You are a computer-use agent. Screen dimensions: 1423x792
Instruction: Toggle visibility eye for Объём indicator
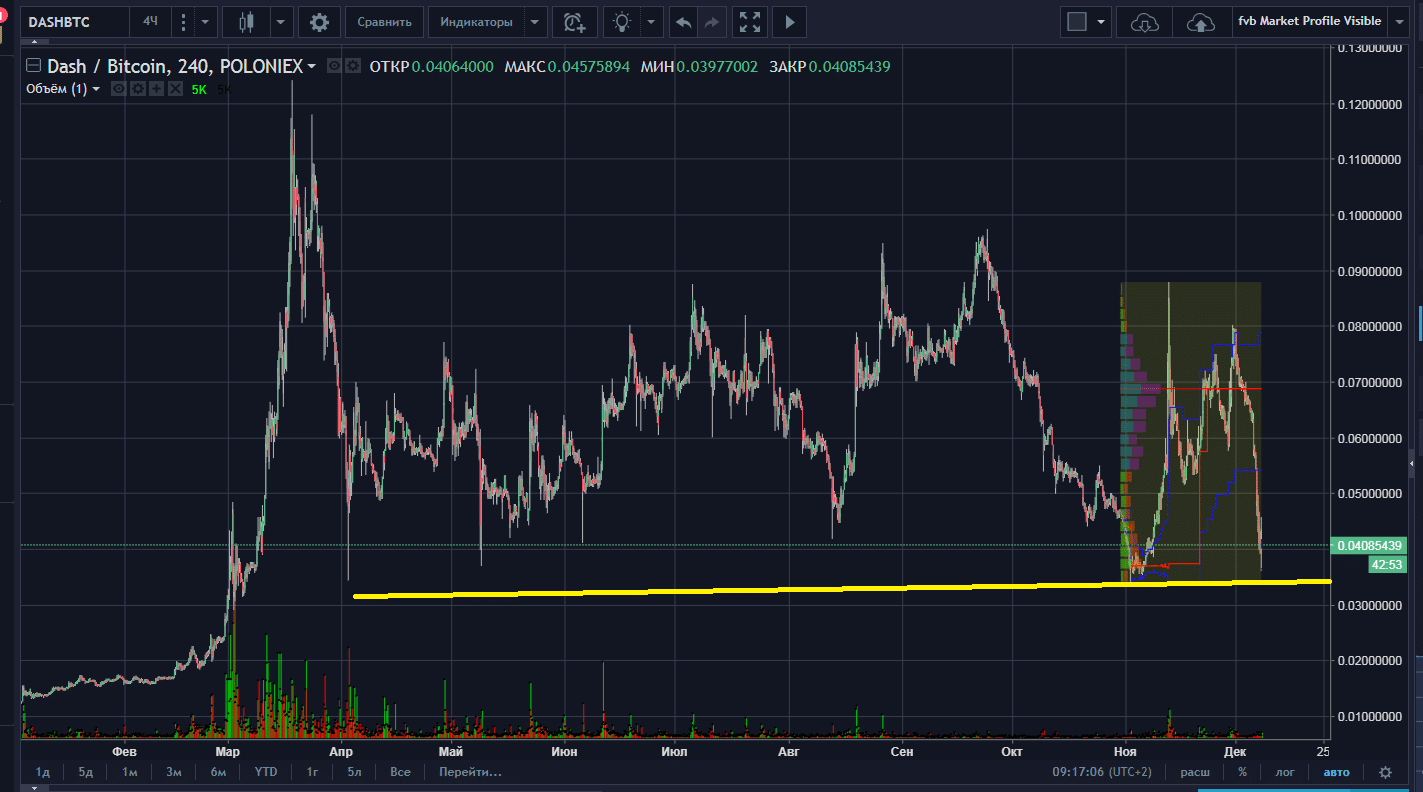click(118, 89)
